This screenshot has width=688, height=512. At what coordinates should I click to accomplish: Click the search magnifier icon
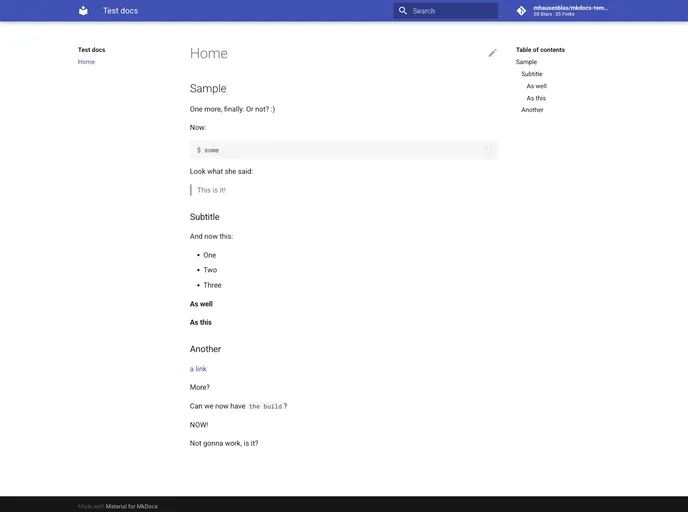click(x=402, y=11)
